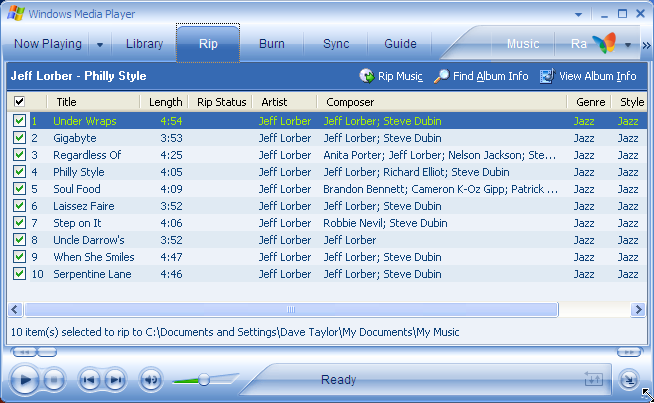Click the Artist column header
This screenshot has height=403, width=654.
coord(284,102)
